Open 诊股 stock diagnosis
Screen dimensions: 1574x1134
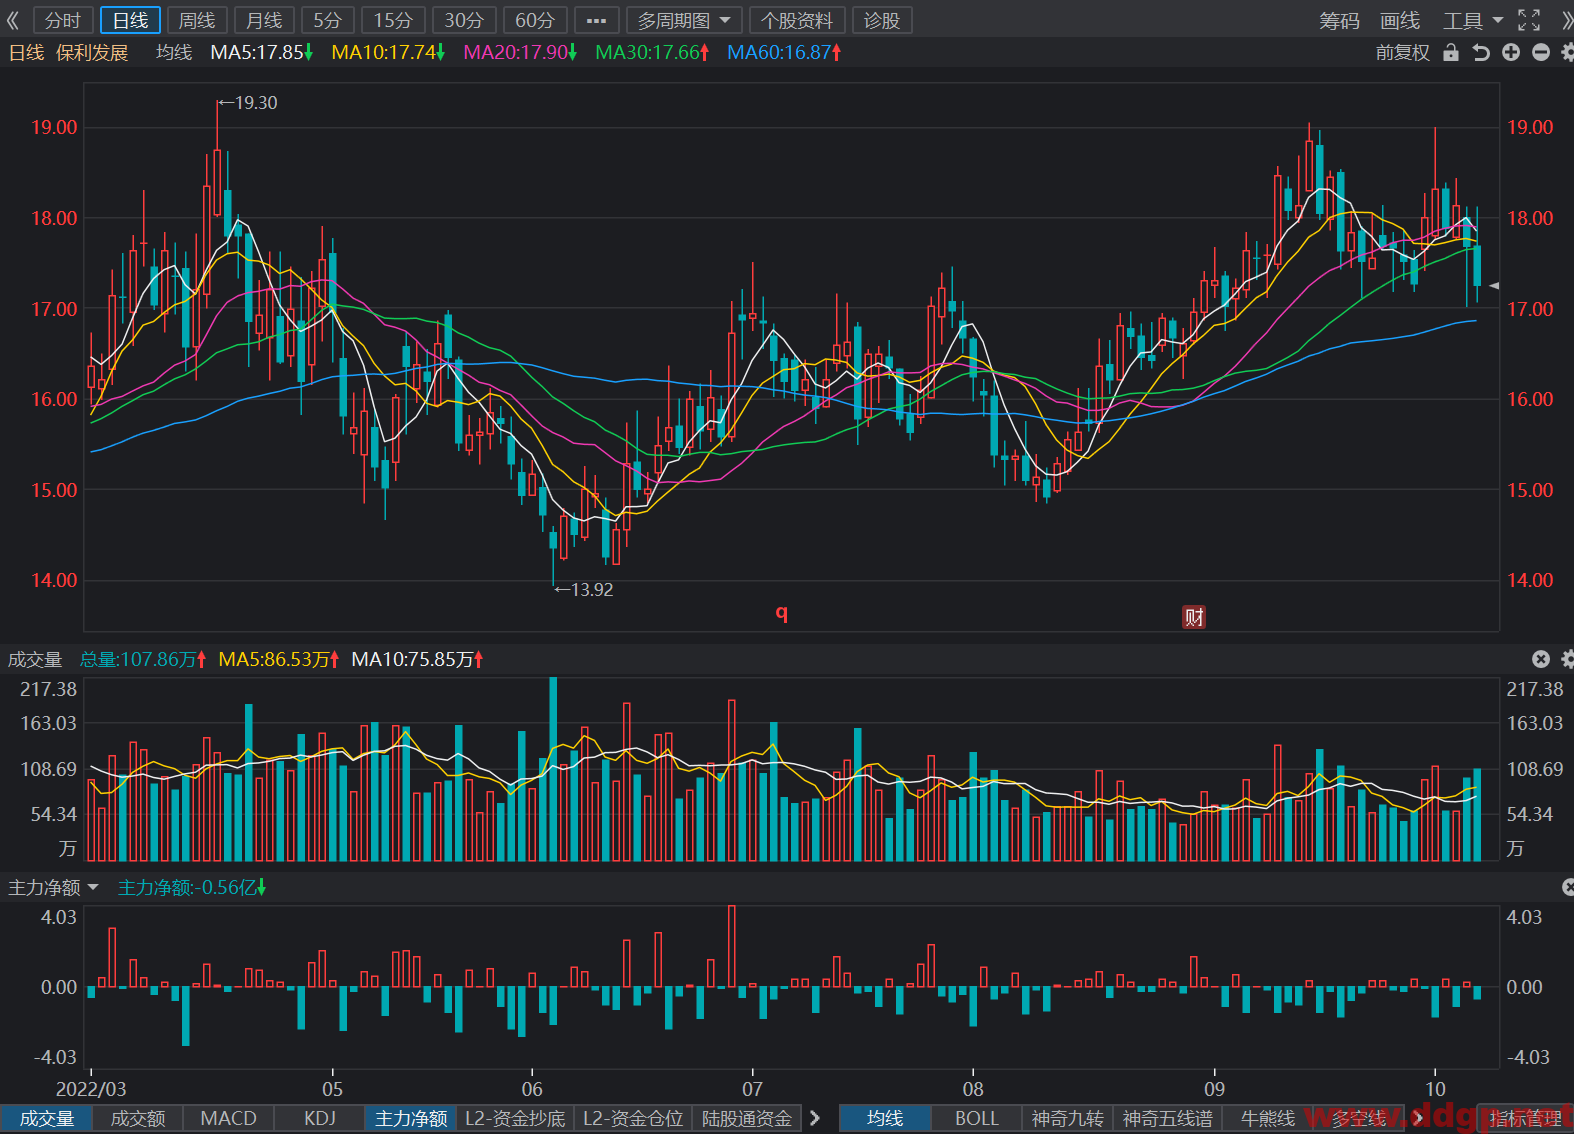click(x=882, y=20)
